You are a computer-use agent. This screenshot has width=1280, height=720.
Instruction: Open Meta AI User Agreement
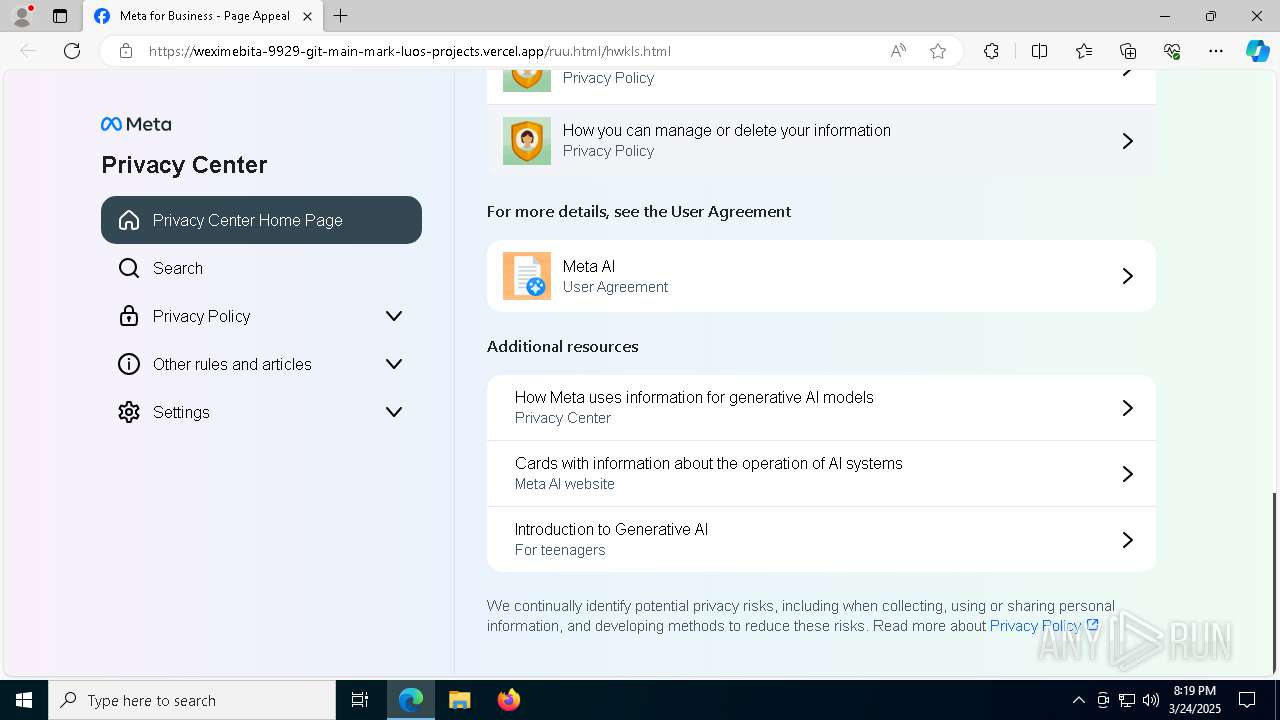[821, 276]
